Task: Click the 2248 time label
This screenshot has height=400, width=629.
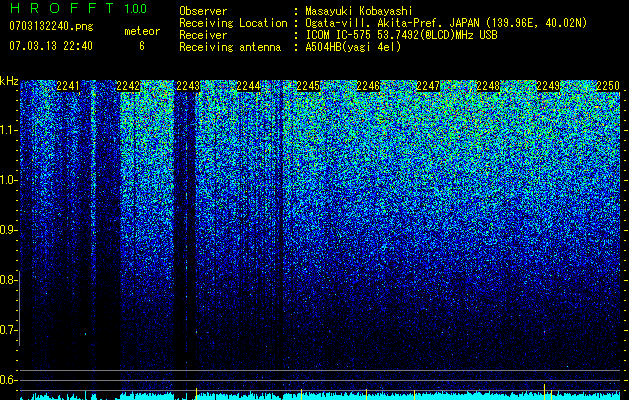Action: point(488,86)
